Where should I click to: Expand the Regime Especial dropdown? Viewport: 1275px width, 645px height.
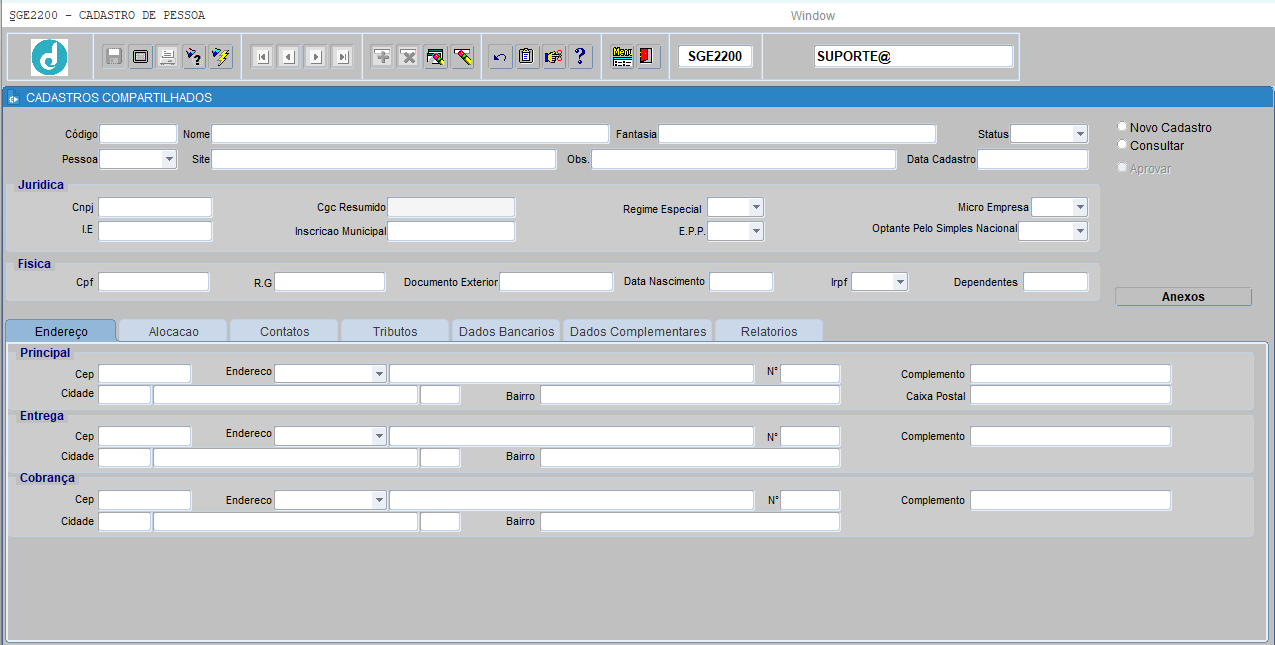[x=756, y=208]
